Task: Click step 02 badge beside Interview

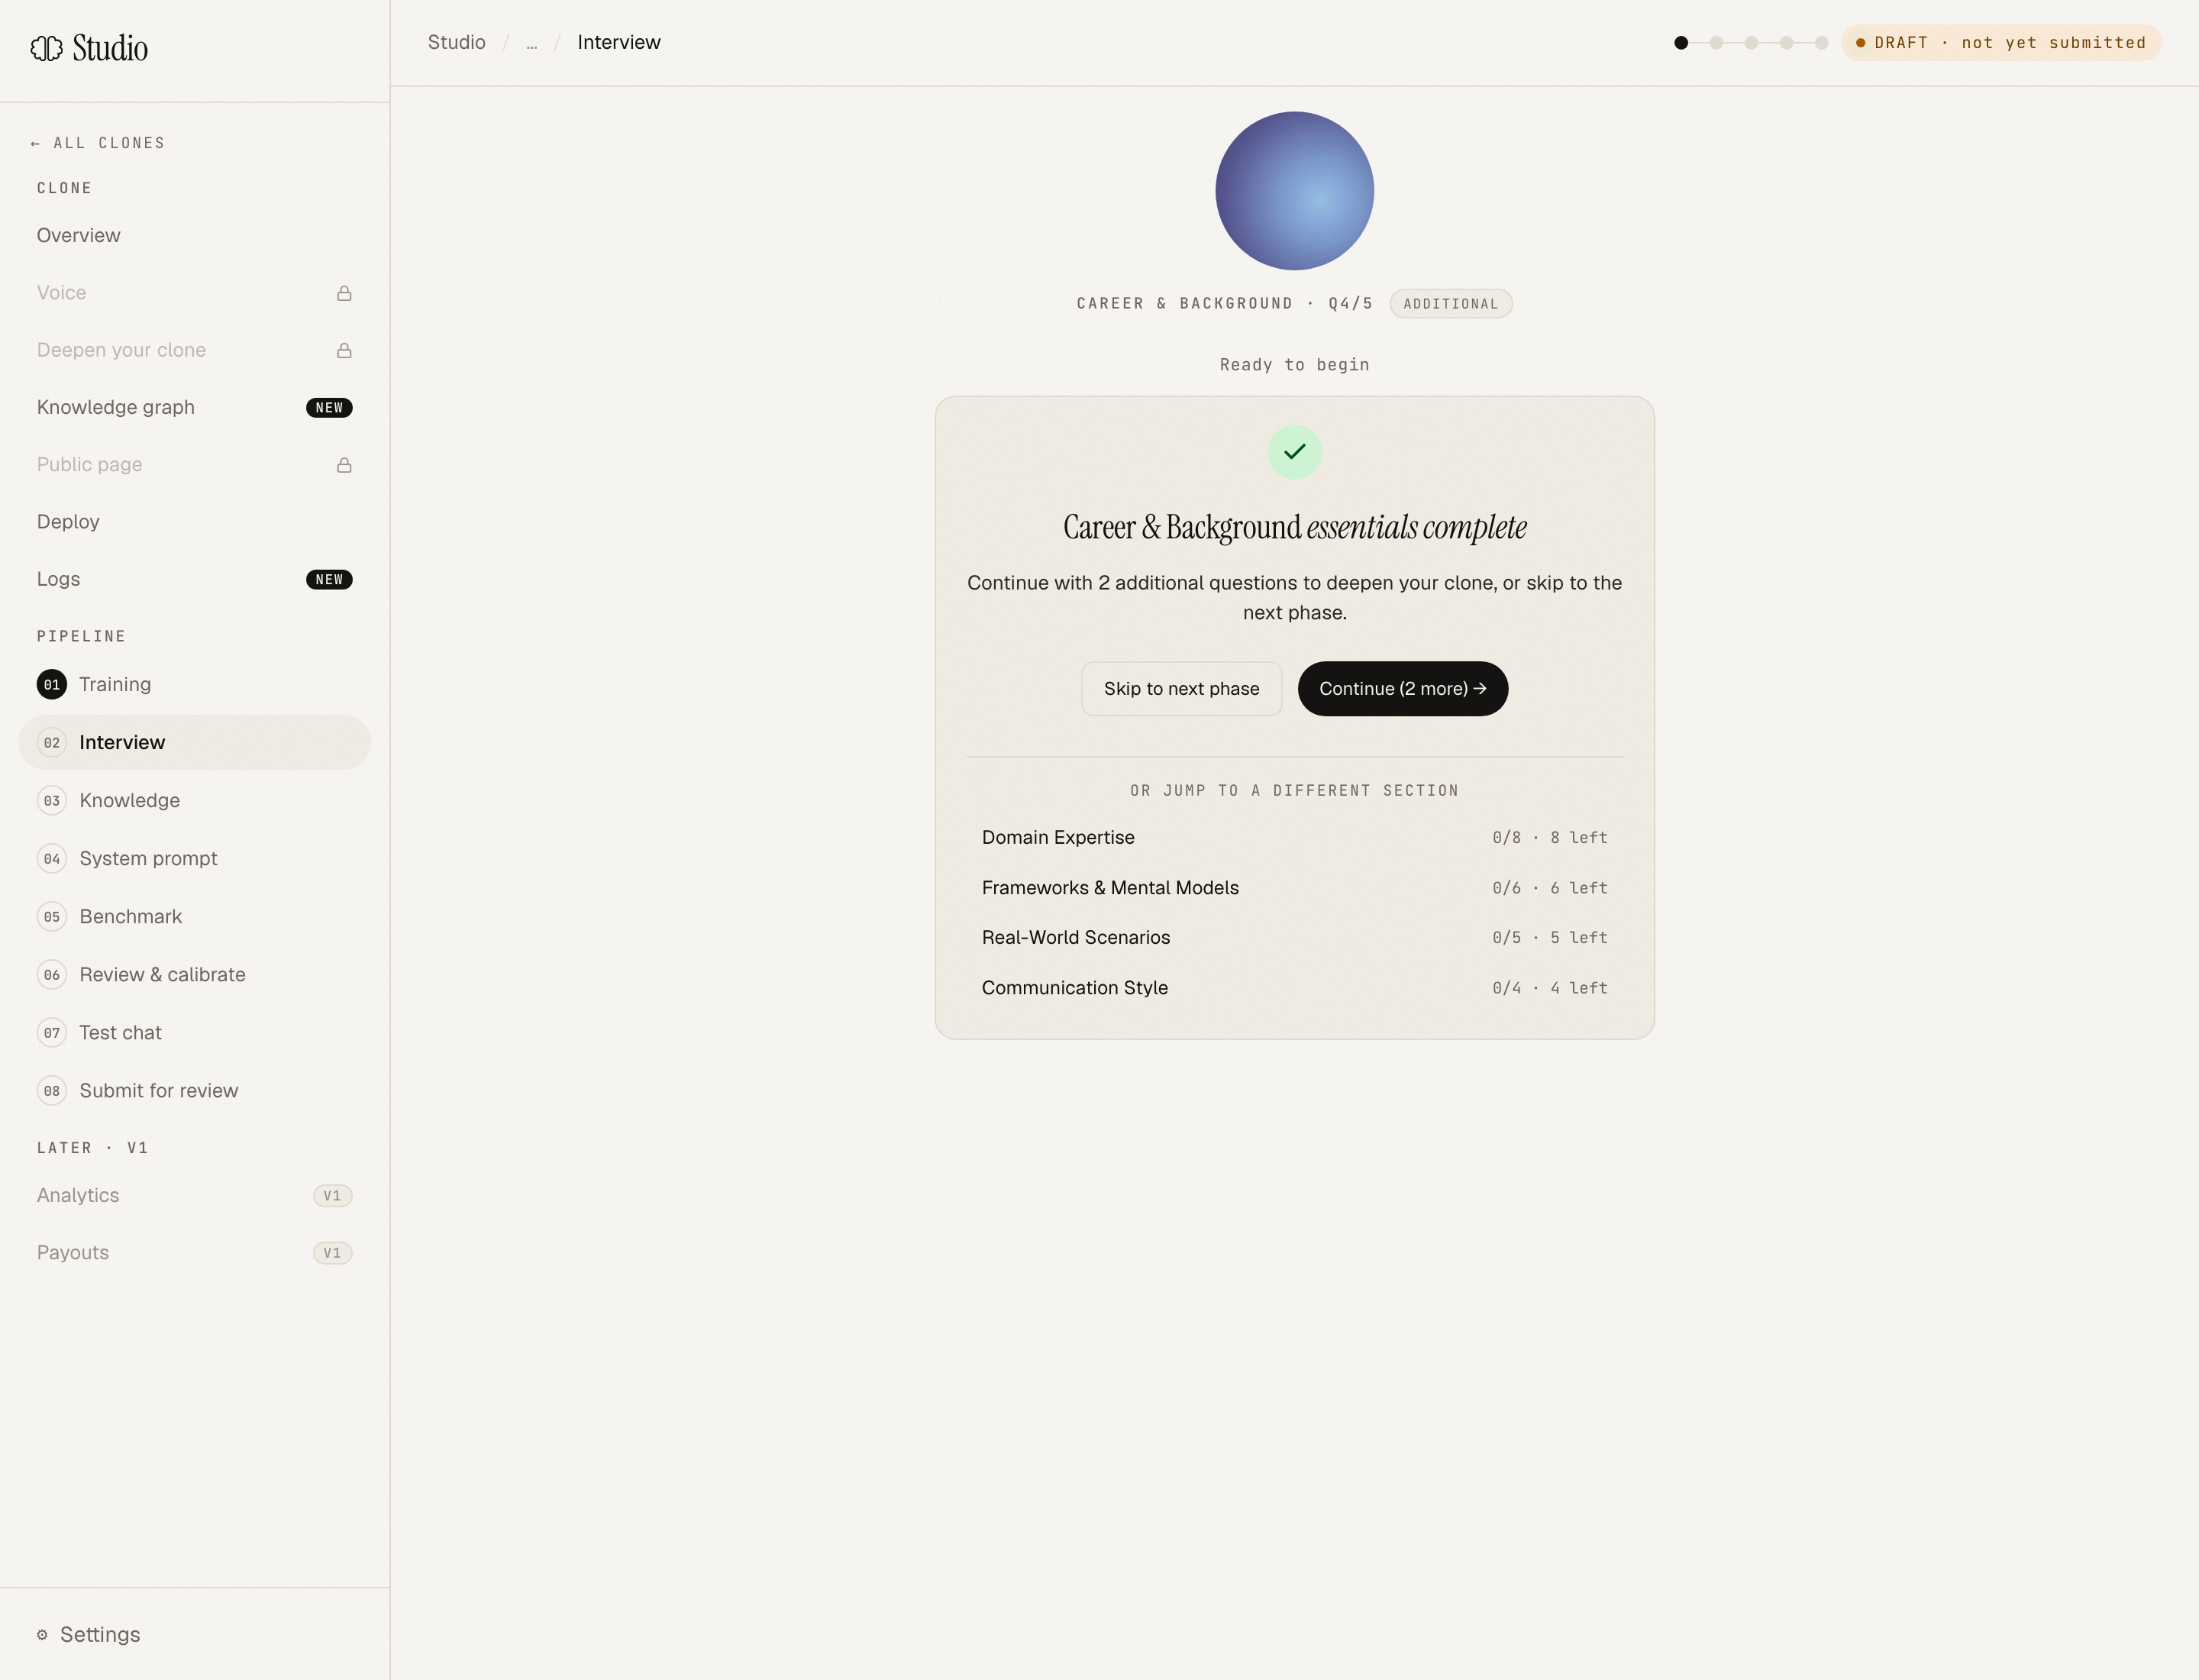Action: 52,743
